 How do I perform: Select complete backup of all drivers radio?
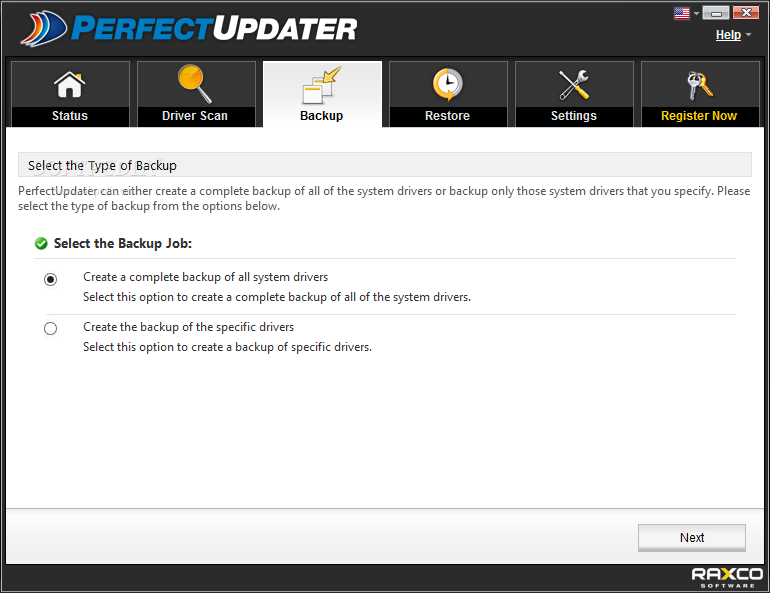[x=50, y=279]
